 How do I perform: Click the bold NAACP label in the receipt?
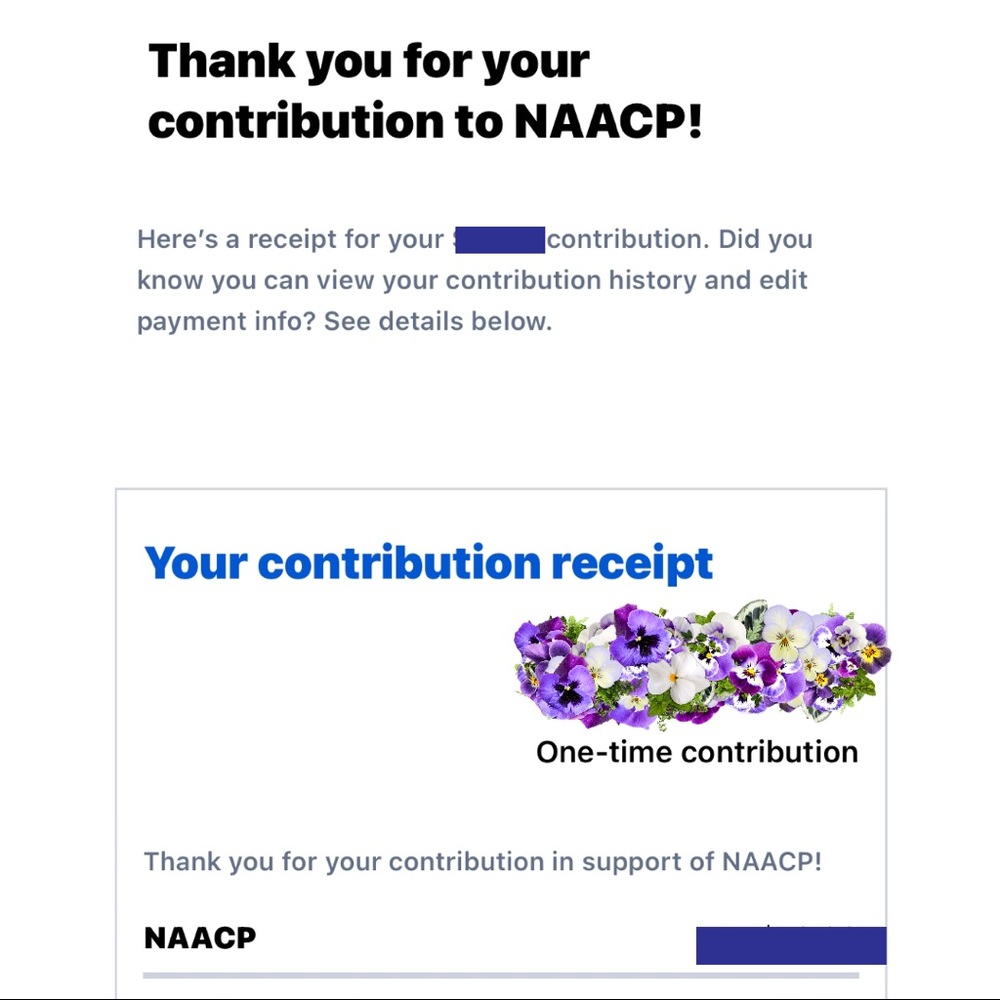tap(200, 938)
